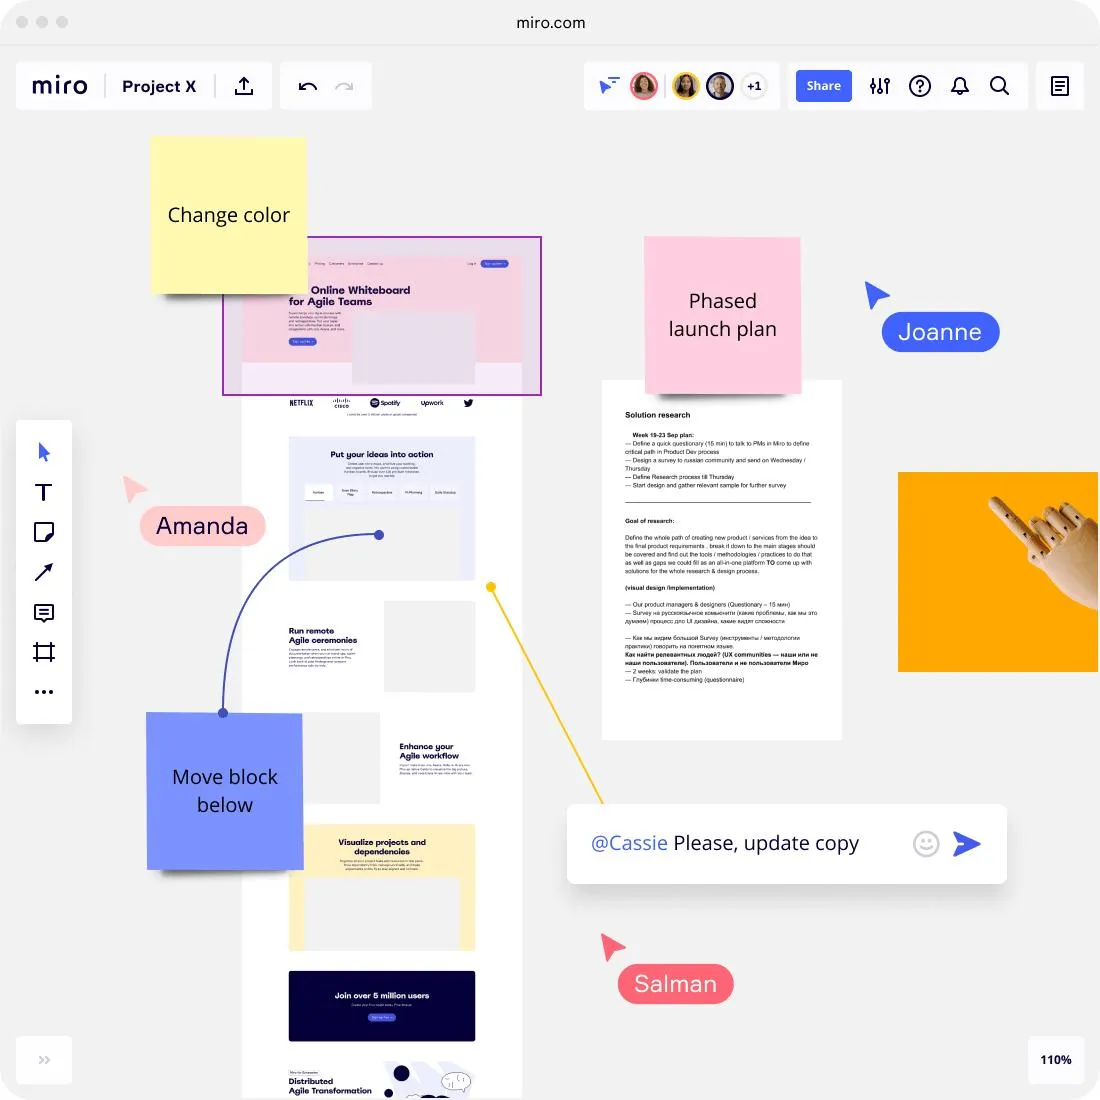The height and width of the screenshot is (1100, 1100).
Task: Pick the Arrow connector tool
Action: [43, 572]
